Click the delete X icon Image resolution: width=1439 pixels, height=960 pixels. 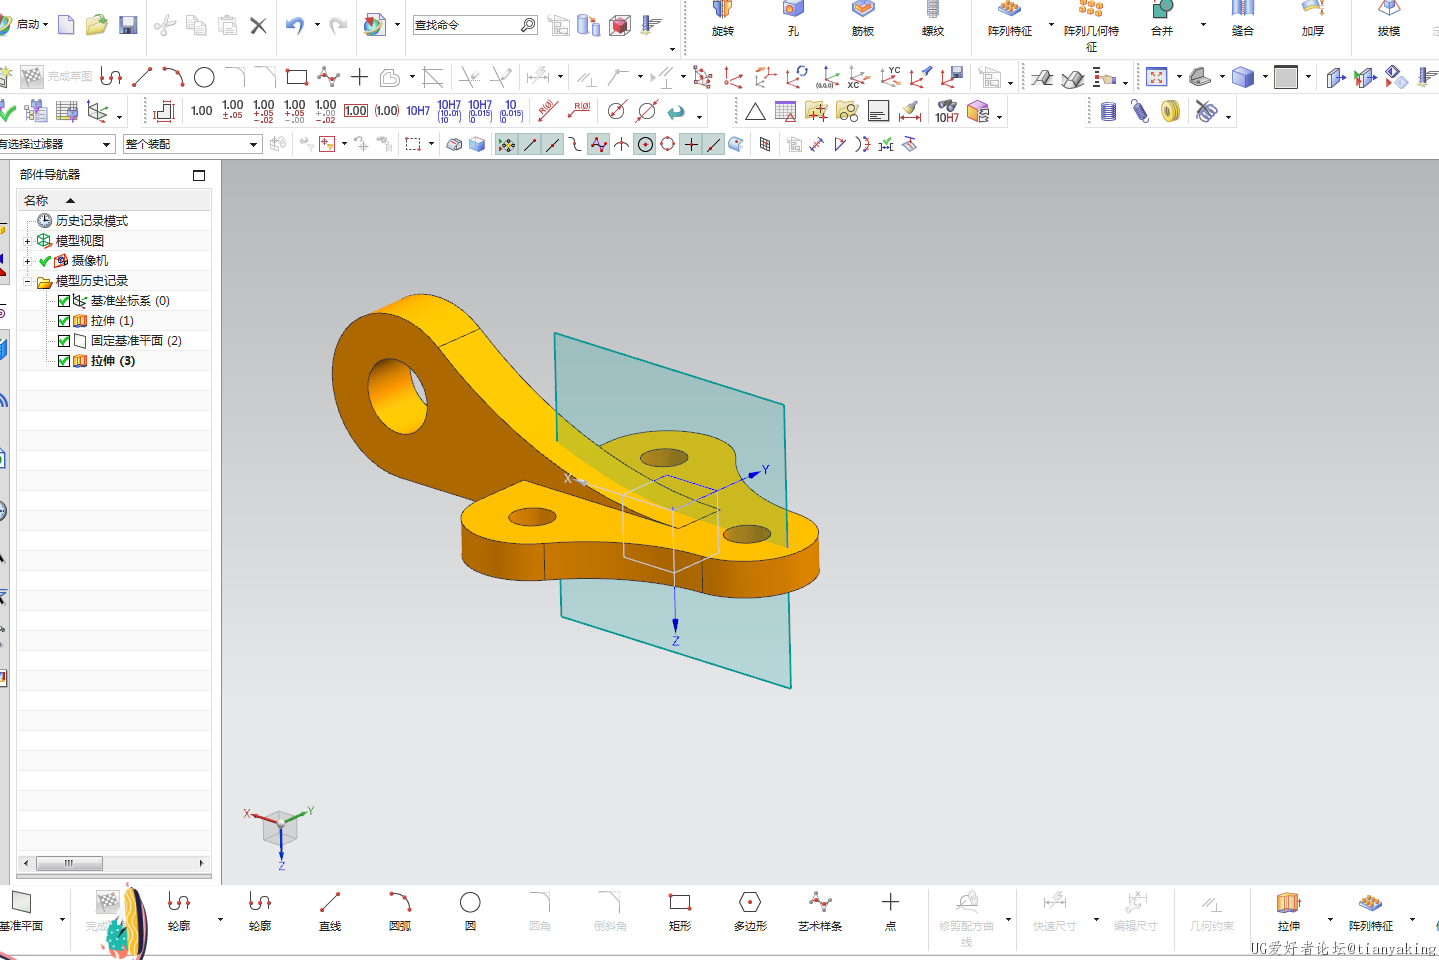258,25
